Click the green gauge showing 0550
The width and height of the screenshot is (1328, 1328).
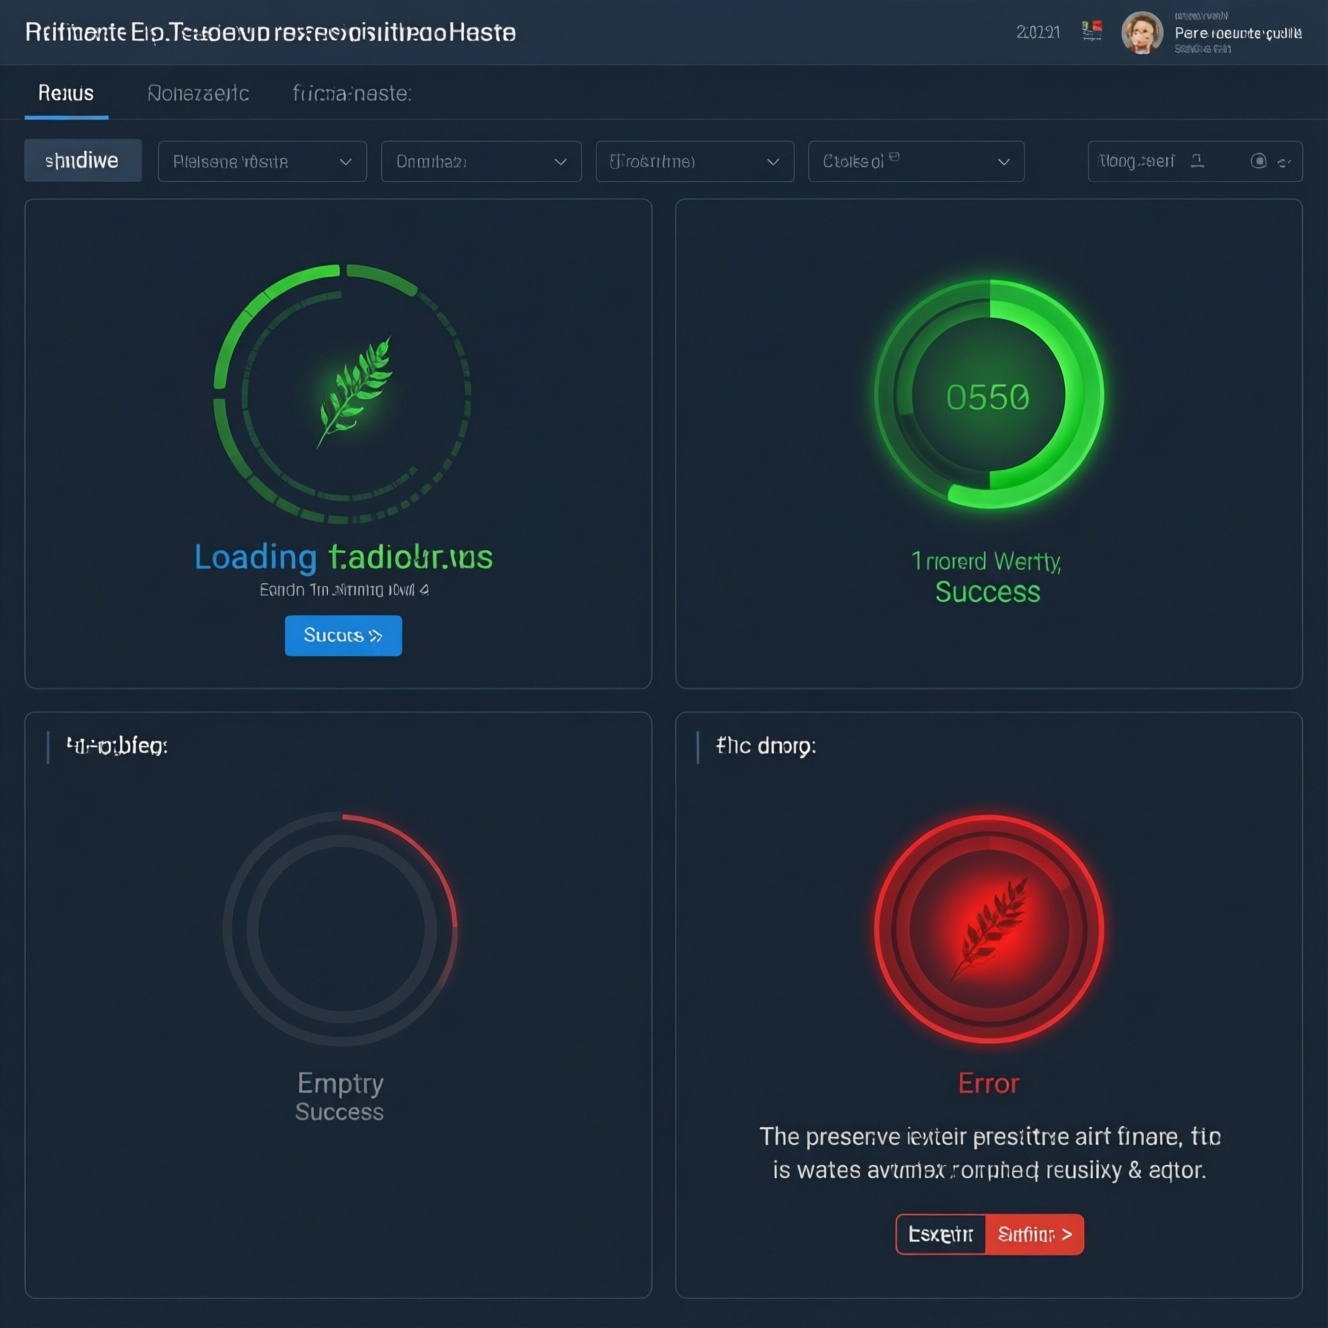[989, 395]
